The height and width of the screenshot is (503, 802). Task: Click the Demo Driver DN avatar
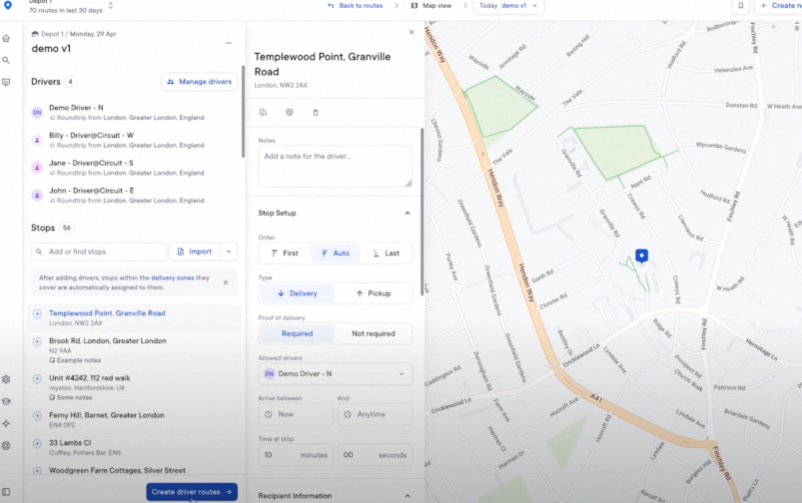pyautogui.click(x=37, y=113)
